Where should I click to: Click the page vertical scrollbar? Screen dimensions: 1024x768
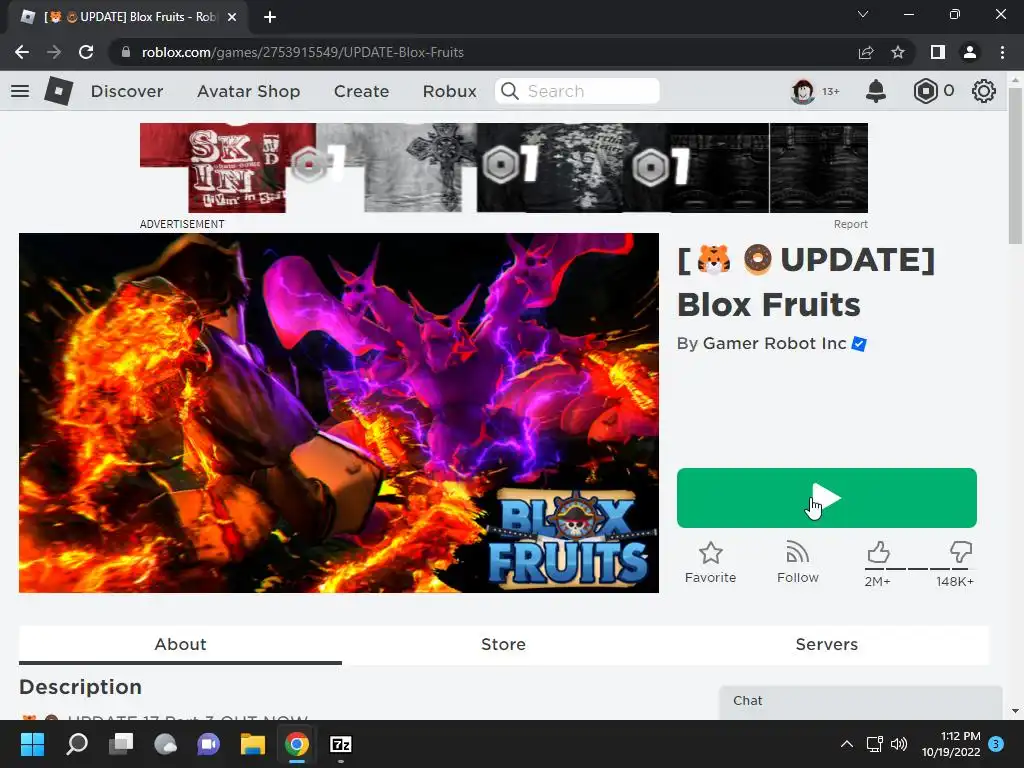pos(1015,166)
